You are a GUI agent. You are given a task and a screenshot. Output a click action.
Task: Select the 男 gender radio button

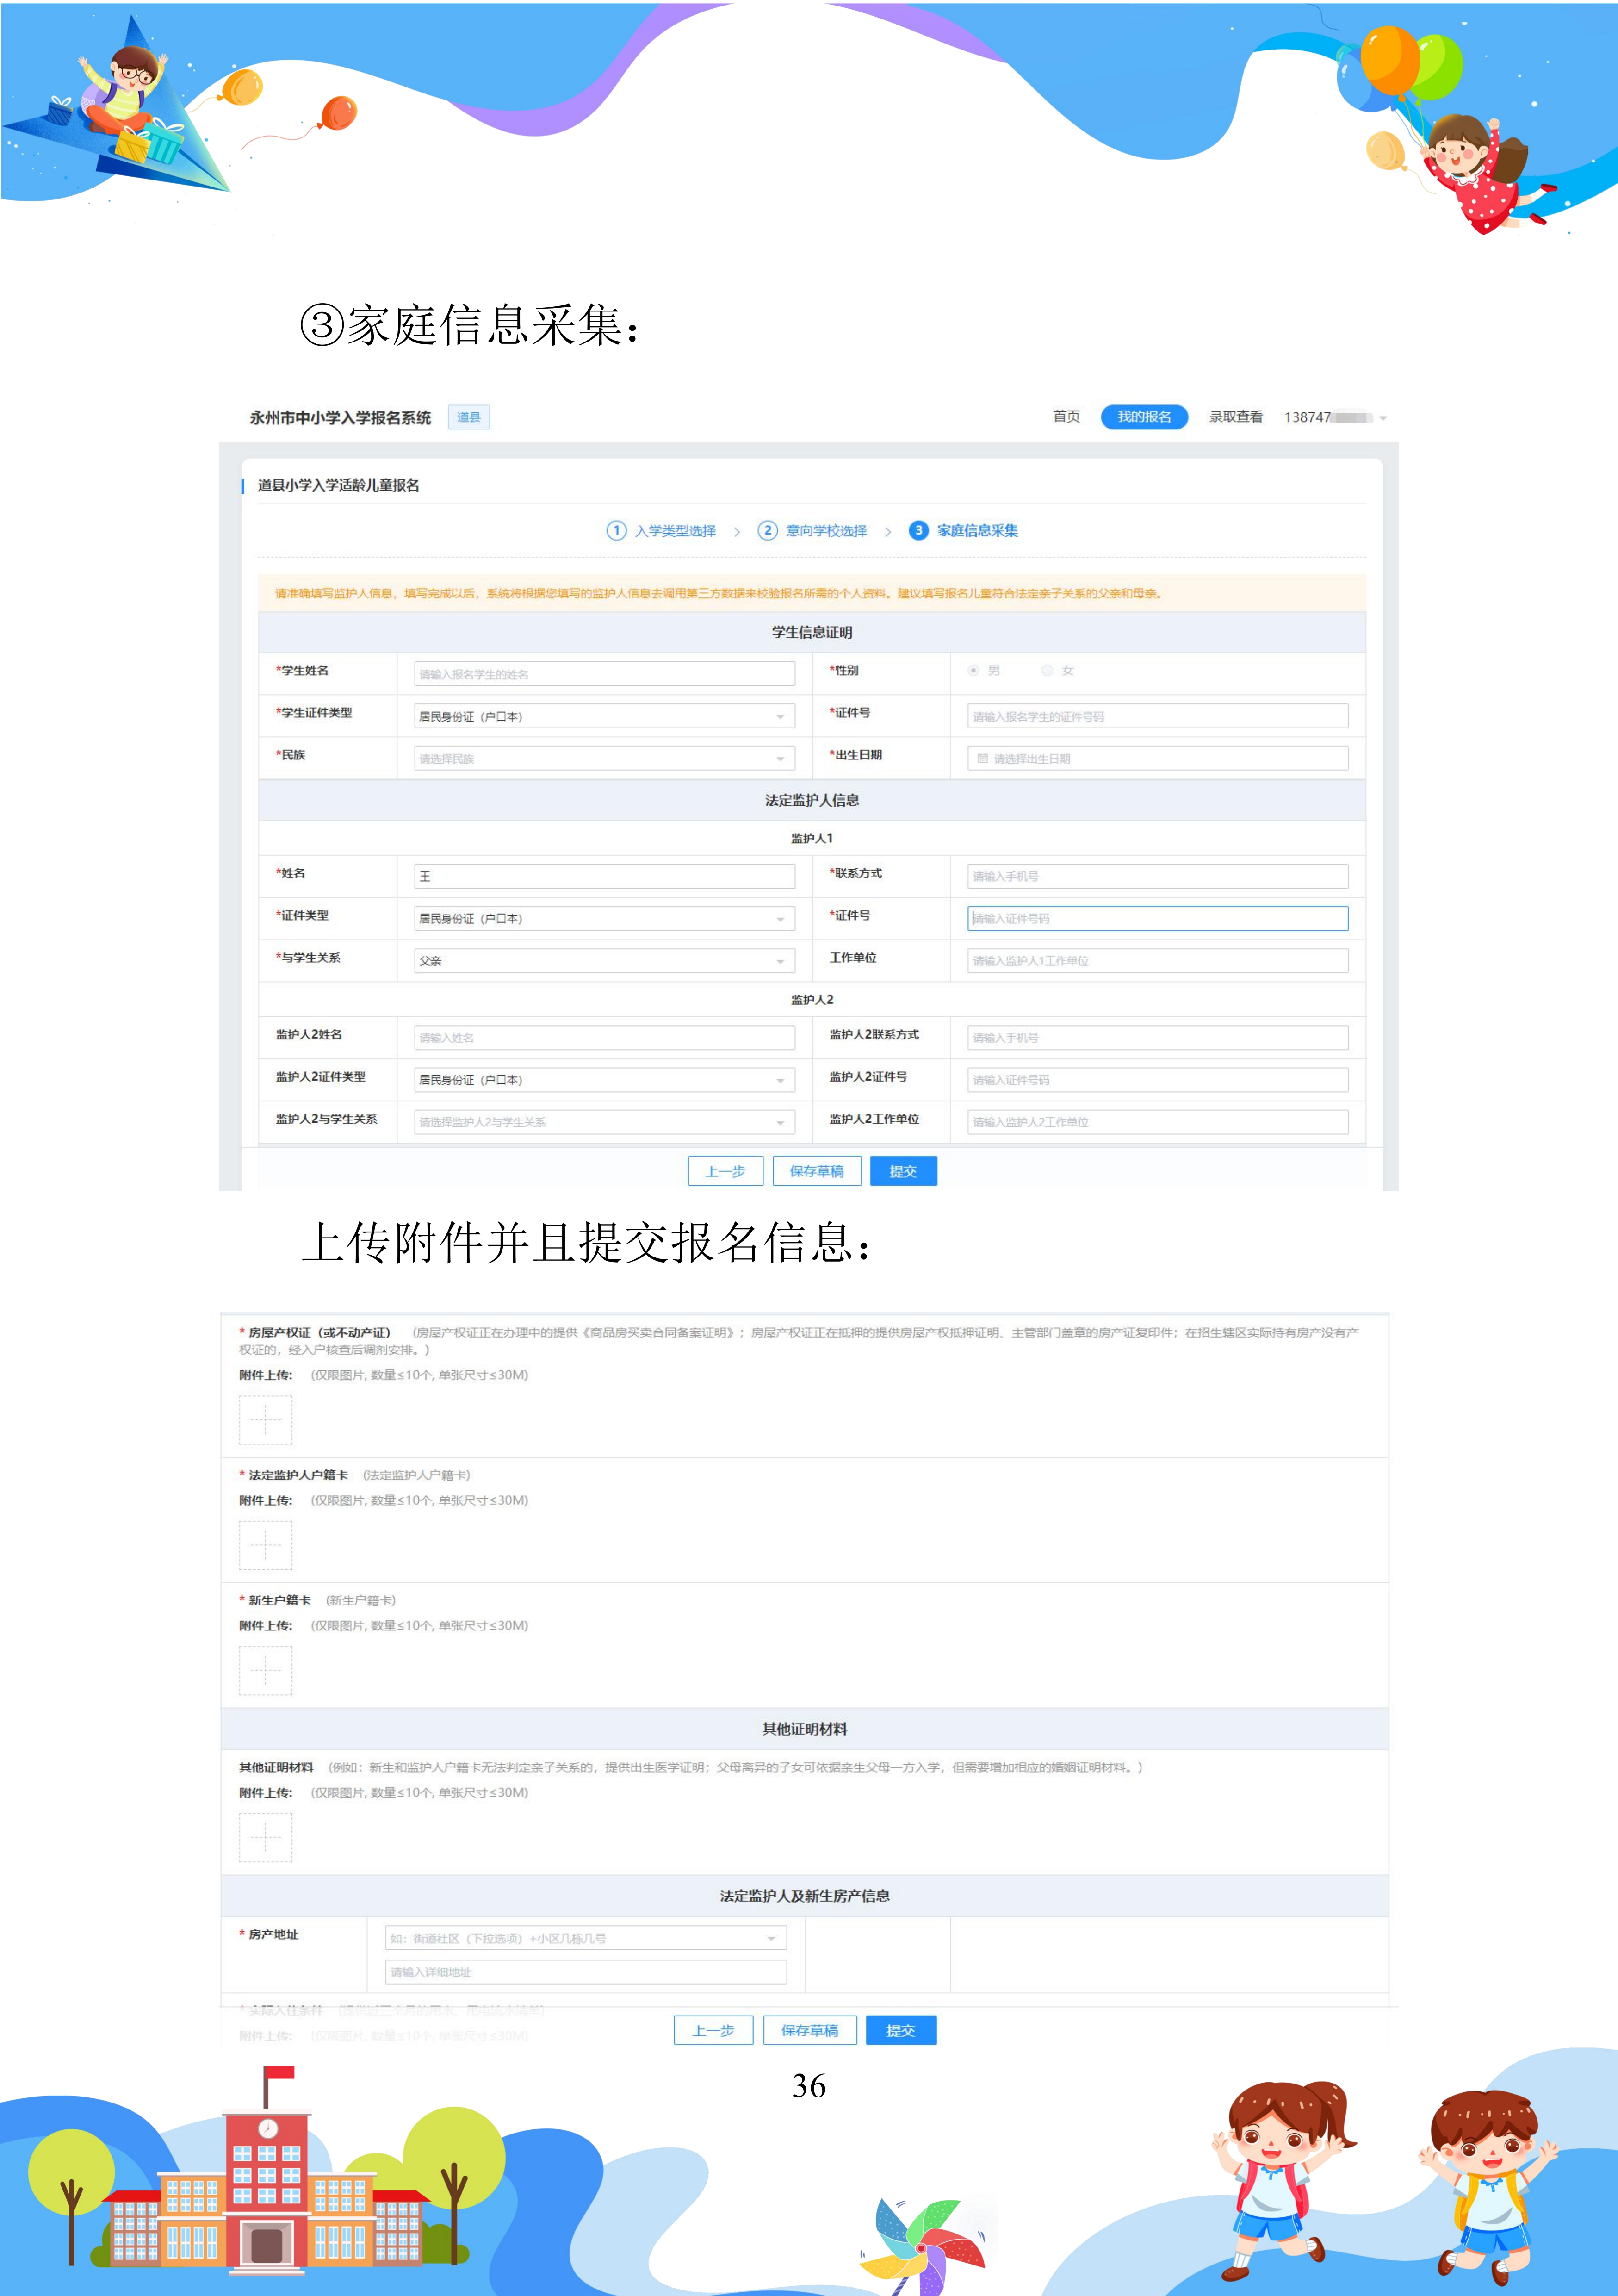[x=973, y=671]
